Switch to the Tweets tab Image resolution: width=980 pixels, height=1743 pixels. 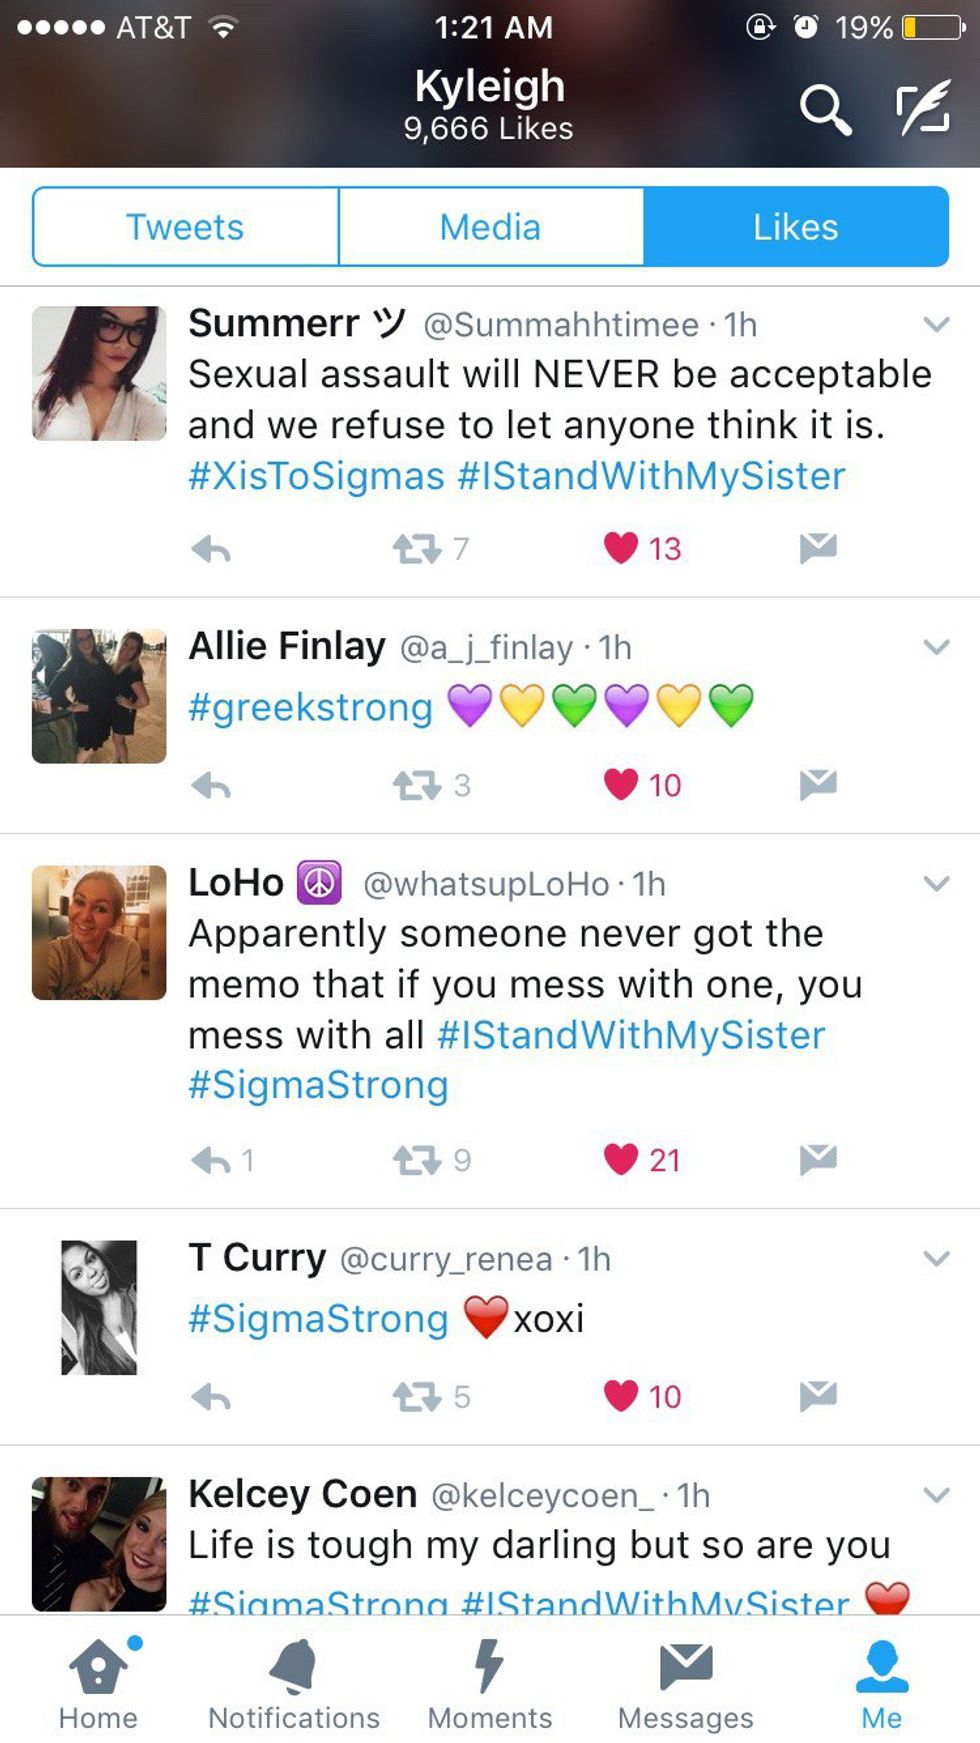(186, 227)
